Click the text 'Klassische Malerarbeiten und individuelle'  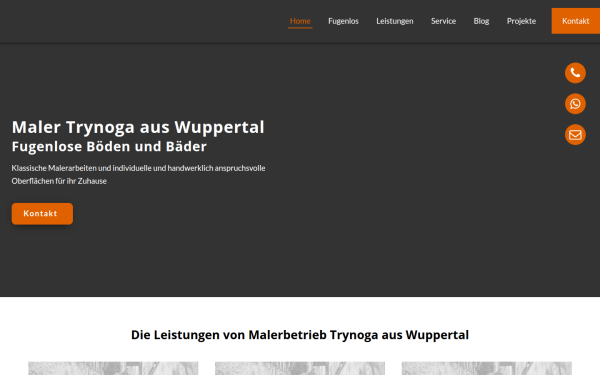tap(82, 168)
